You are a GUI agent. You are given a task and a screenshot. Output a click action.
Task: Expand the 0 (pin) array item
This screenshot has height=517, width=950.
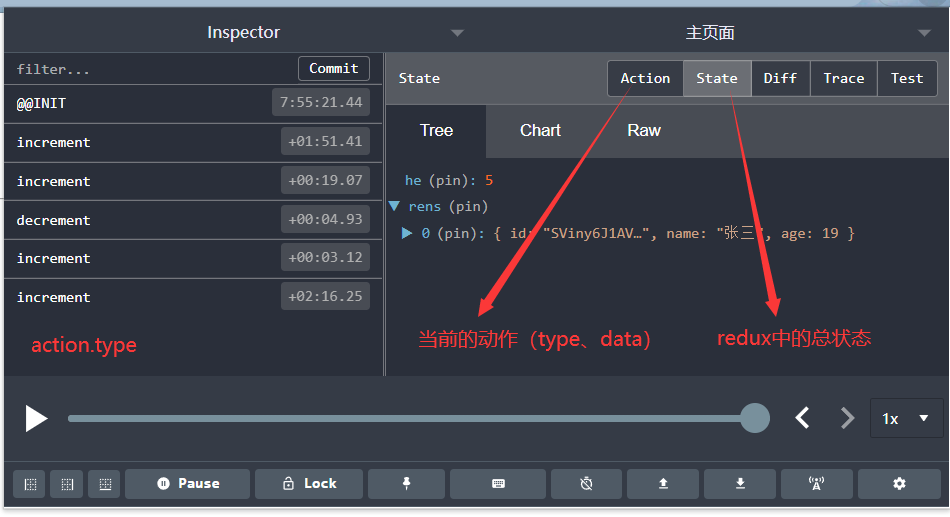[x=407, y=233]
